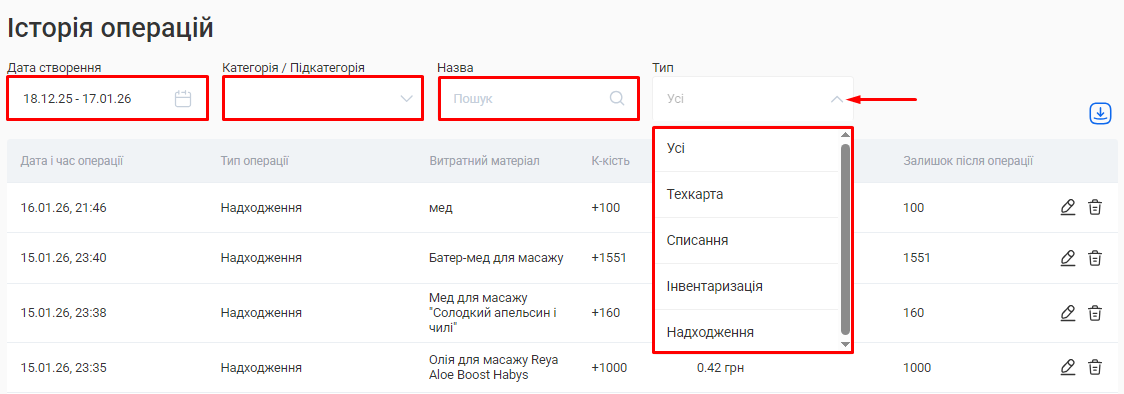Click the Історія операцій page heading
Screen dimensions: 1124x394
point(110,28)
